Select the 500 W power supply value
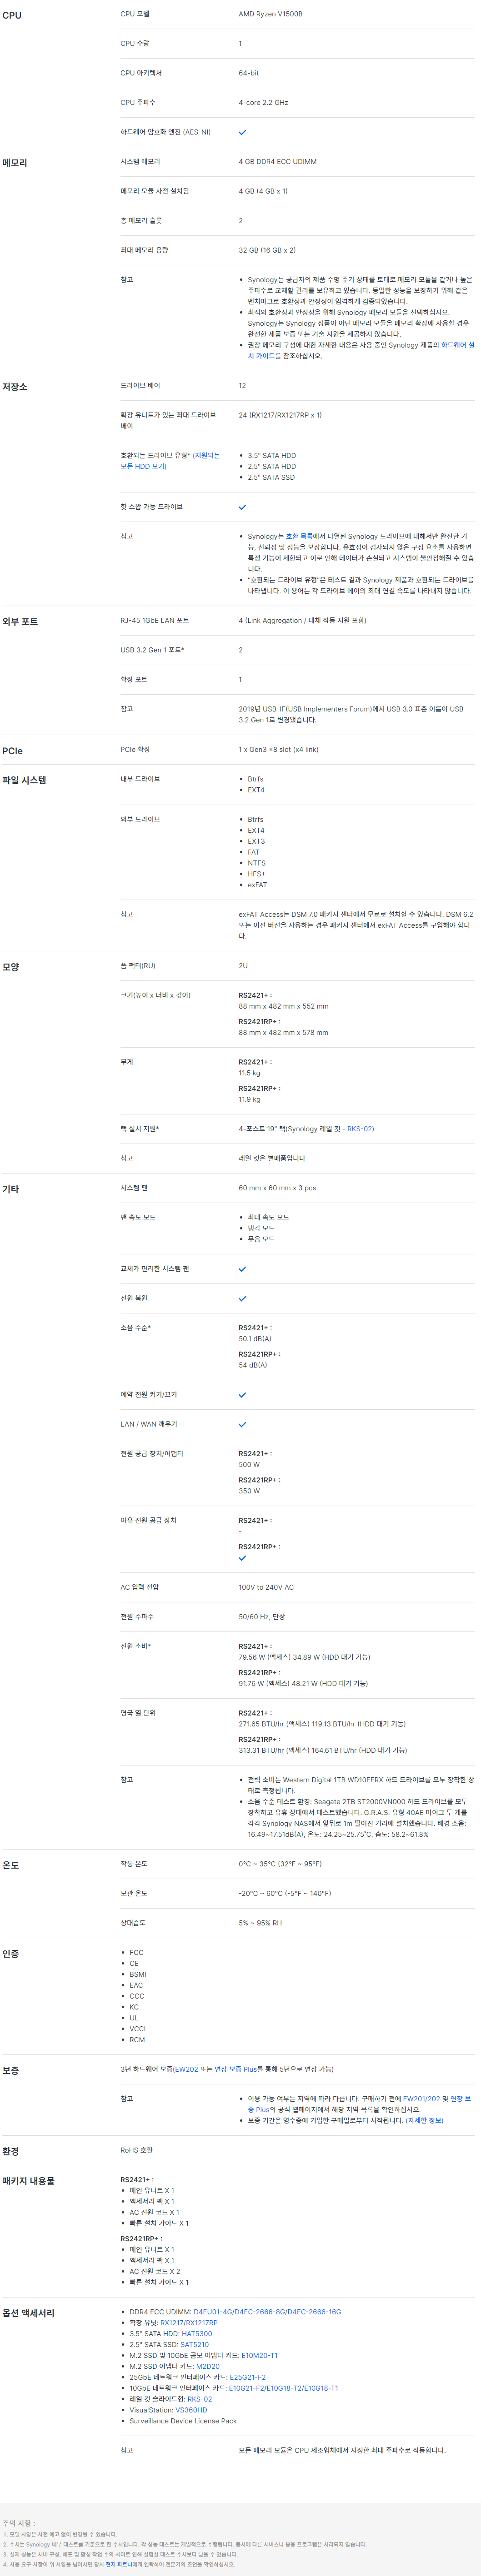Image resolution: width=481 pixels, height=2576 pixels. (249, 1465)
